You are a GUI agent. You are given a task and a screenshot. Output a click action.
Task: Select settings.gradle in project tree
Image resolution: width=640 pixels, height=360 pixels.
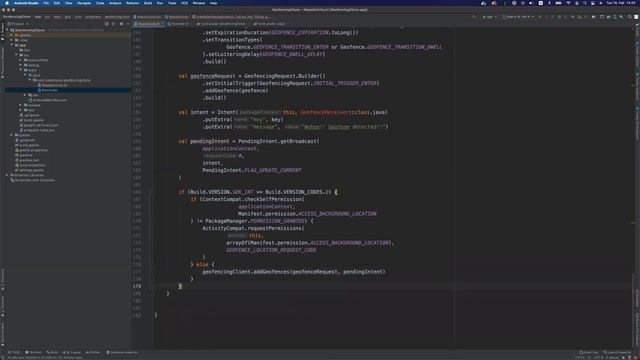click(x=29, y=170)
